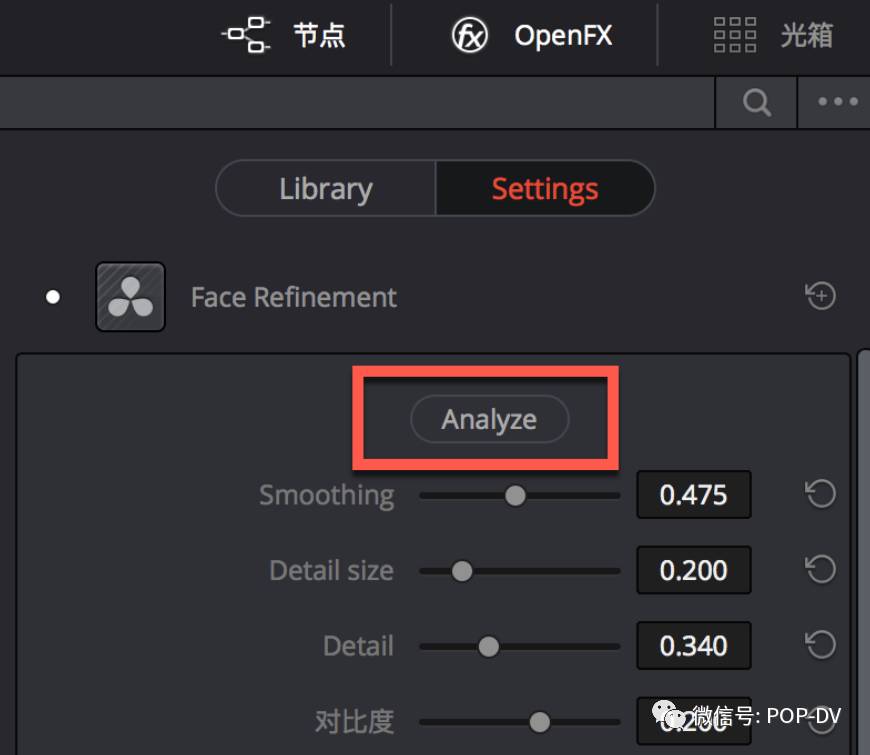
Task: Click the Smoothing slider handle
Action: point(515,495)
